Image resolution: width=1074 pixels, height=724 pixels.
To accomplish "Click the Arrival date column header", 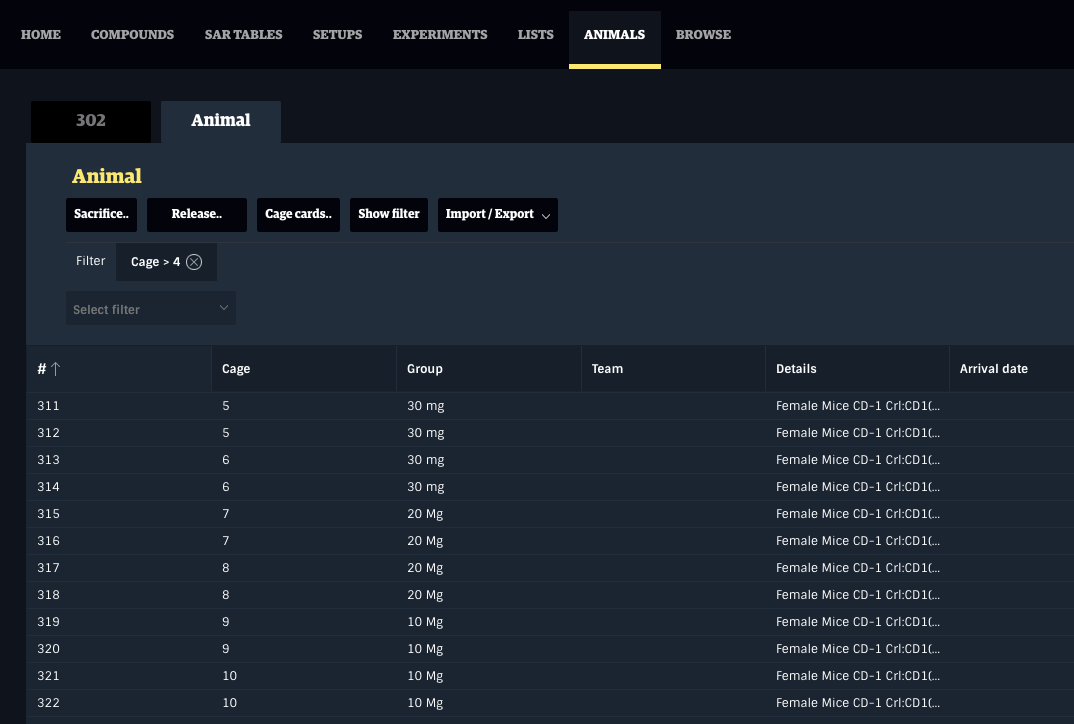I will [x=993, y=369].
